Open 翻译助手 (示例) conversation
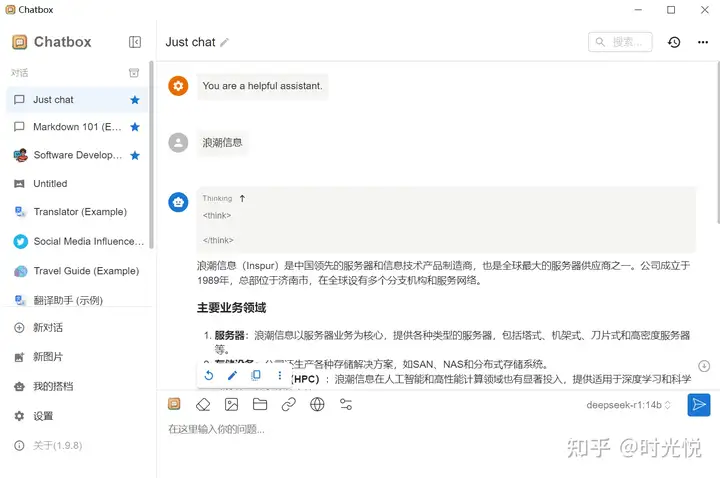Viewport: 720px width, 478px height. [x=77, y=300]
